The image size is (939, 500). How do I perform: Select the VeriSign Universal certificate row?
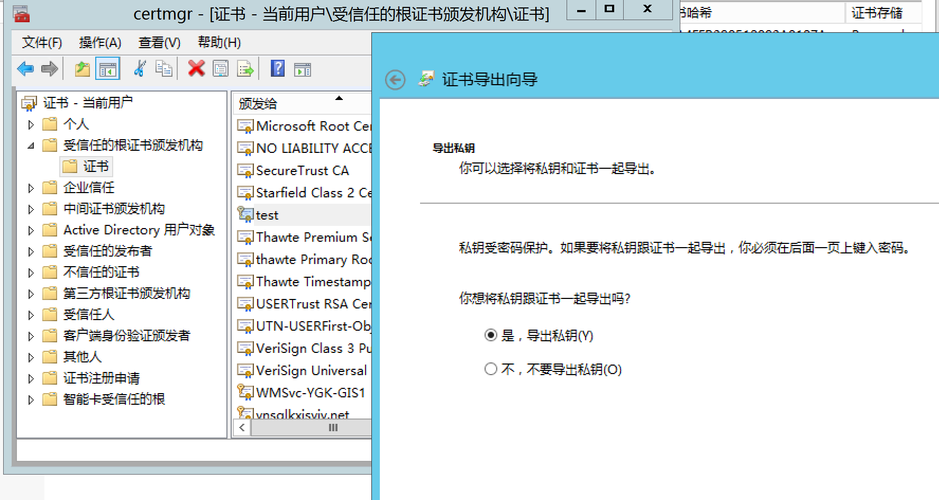304,370
